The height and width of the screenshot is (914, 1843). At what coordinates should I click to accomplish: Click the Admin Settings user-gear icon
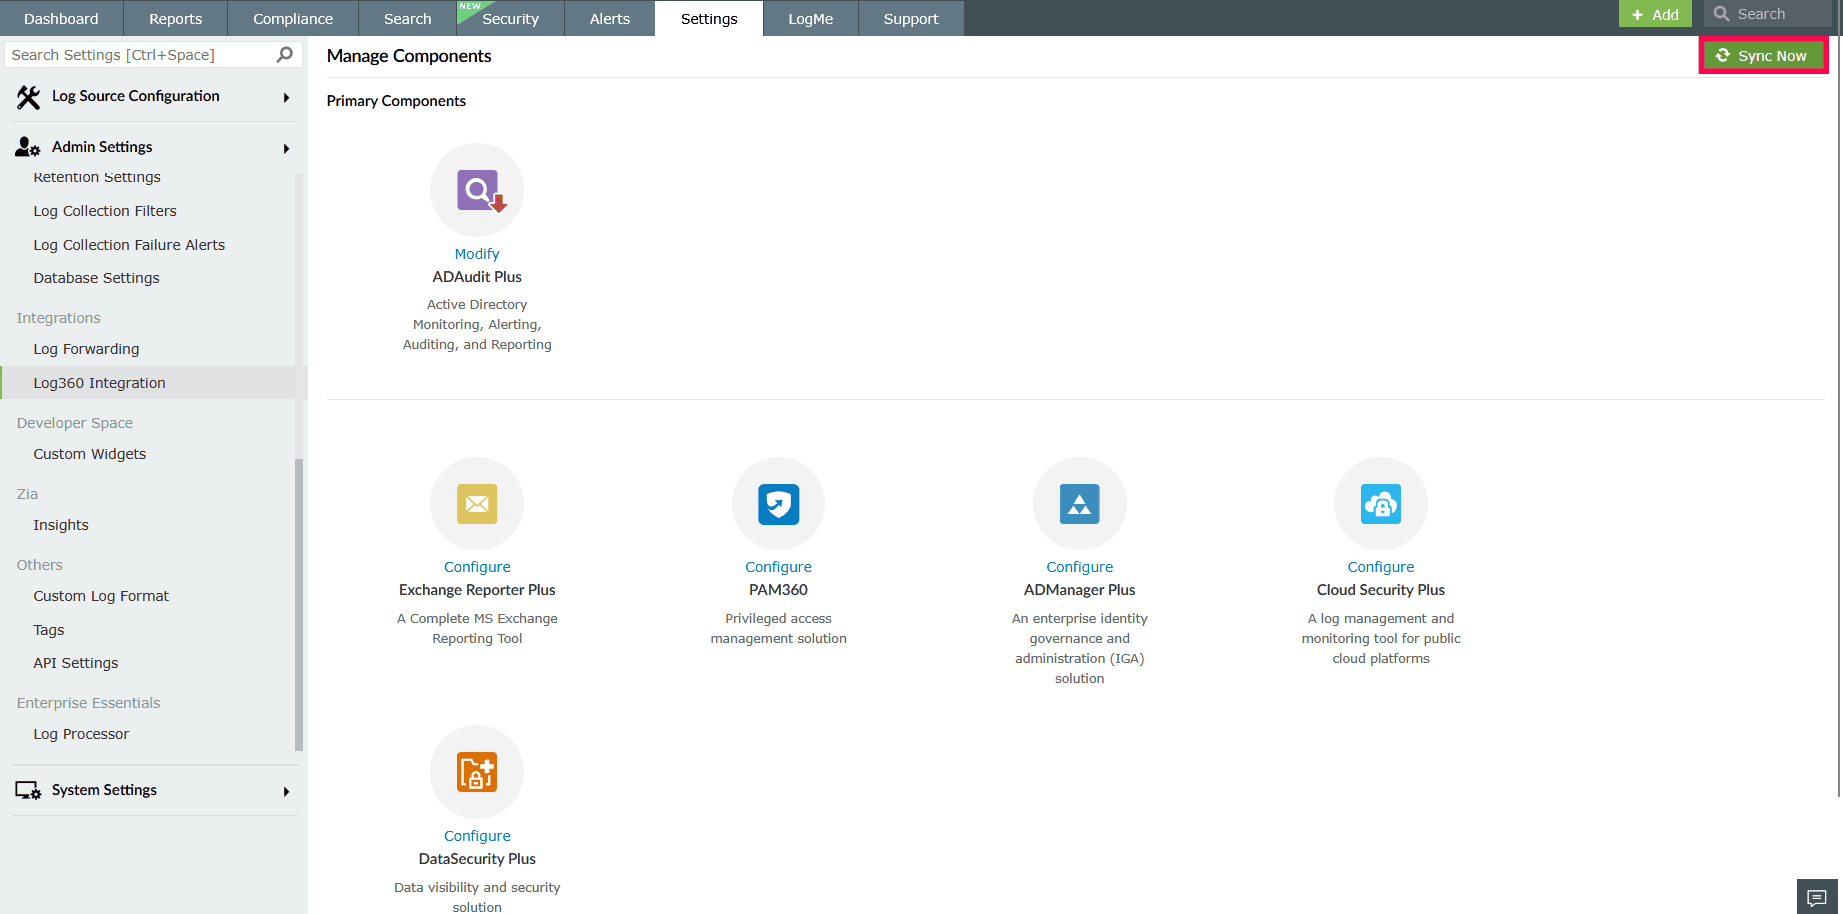[x=27, y=146]
